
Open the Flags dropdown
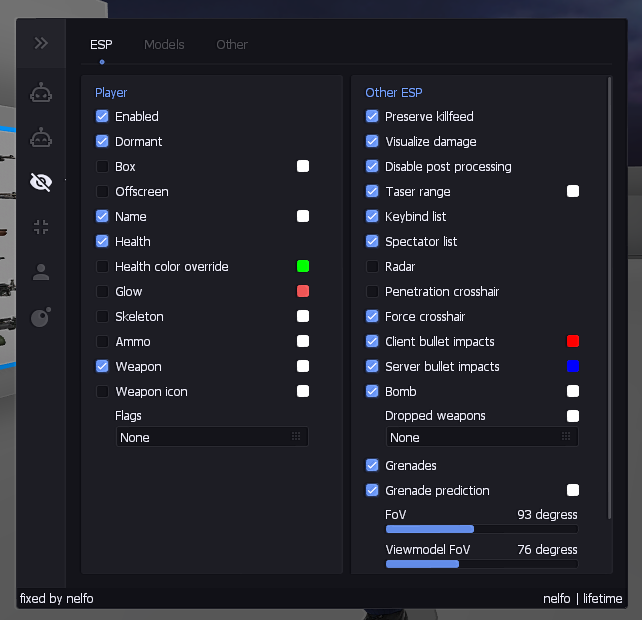[212, 437]
